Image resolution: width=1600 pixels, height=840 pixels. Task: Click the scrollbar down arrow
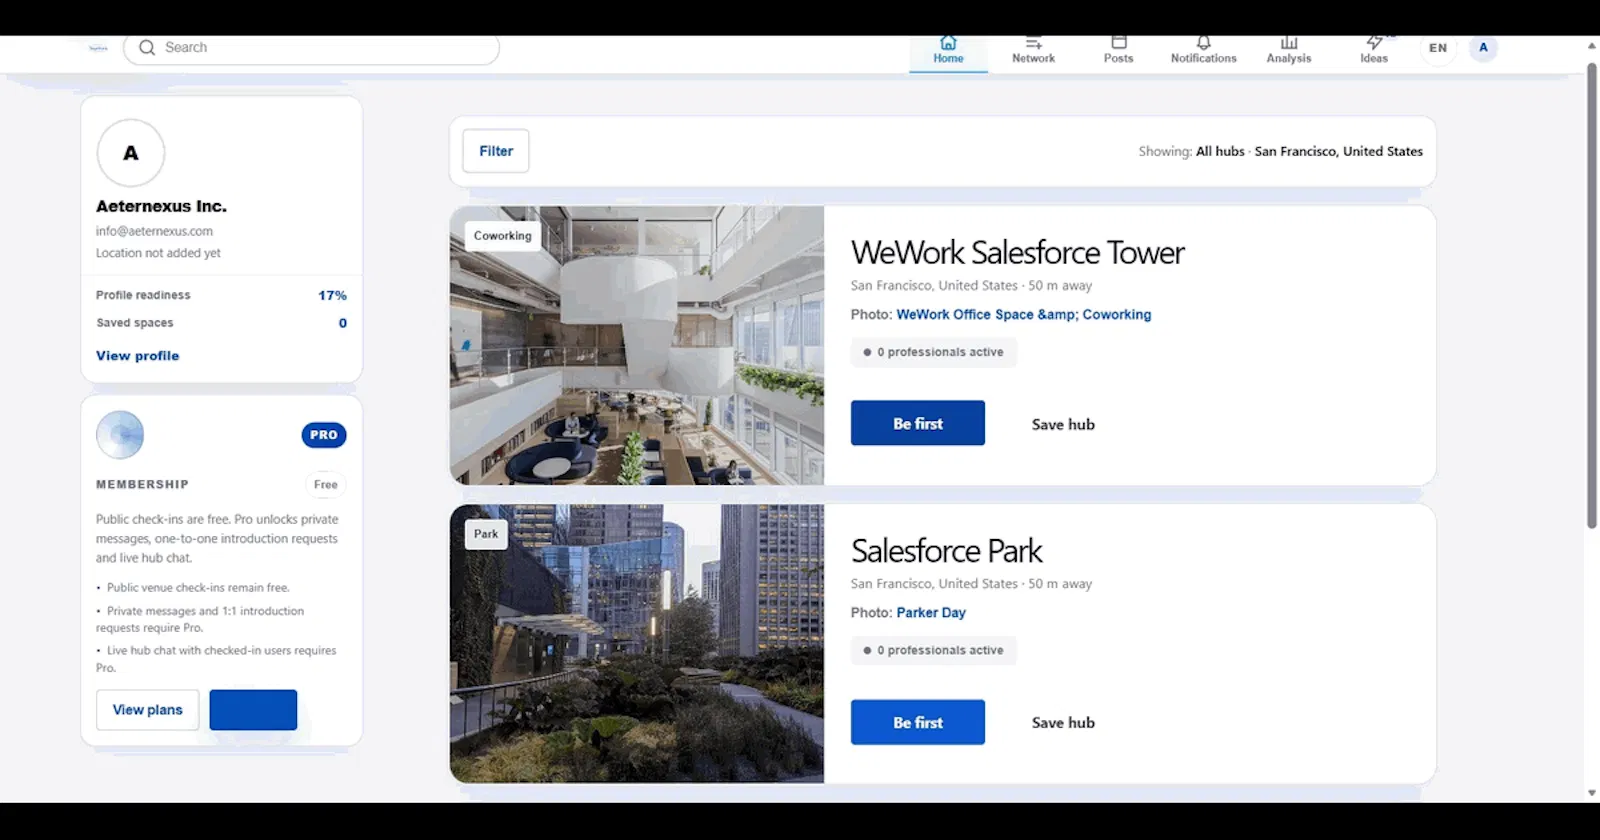[x=1592, y=793]
